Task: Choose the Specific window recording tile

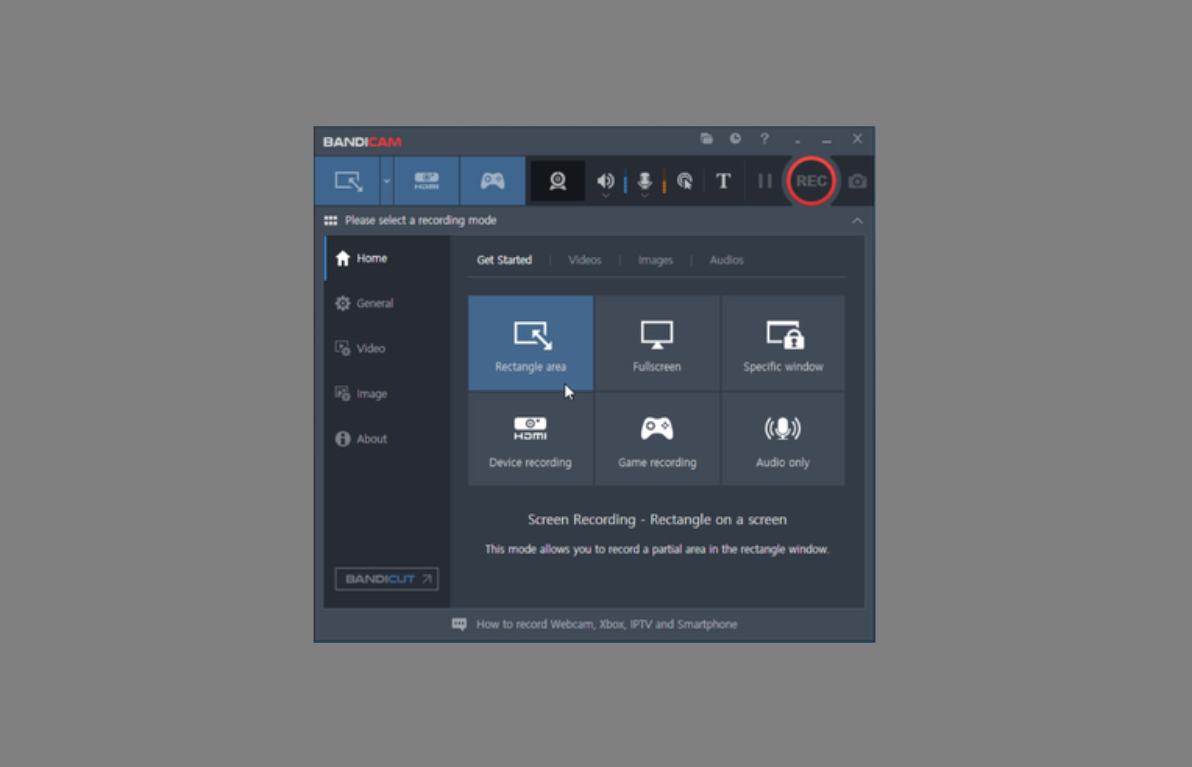Action: (783, 343)
